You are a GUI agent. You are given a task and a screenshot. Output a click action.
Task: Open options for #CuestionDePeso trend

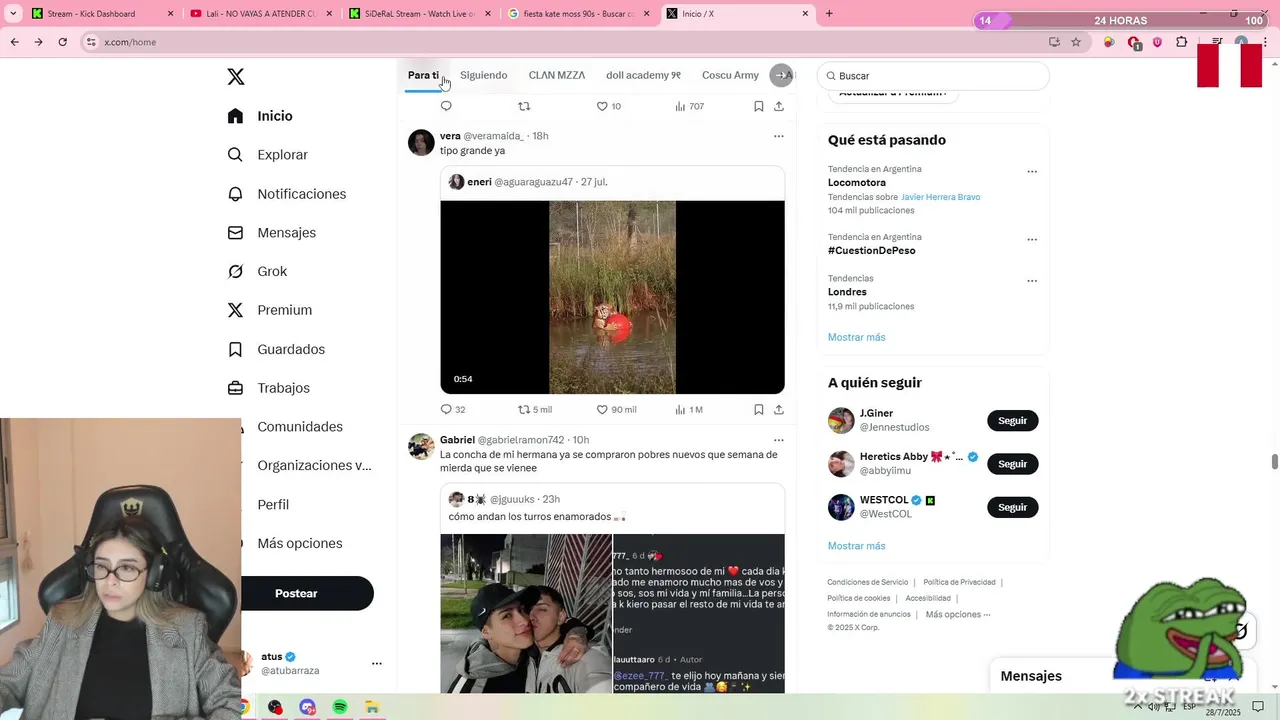pyautogui.click(x=1032, y=239)
